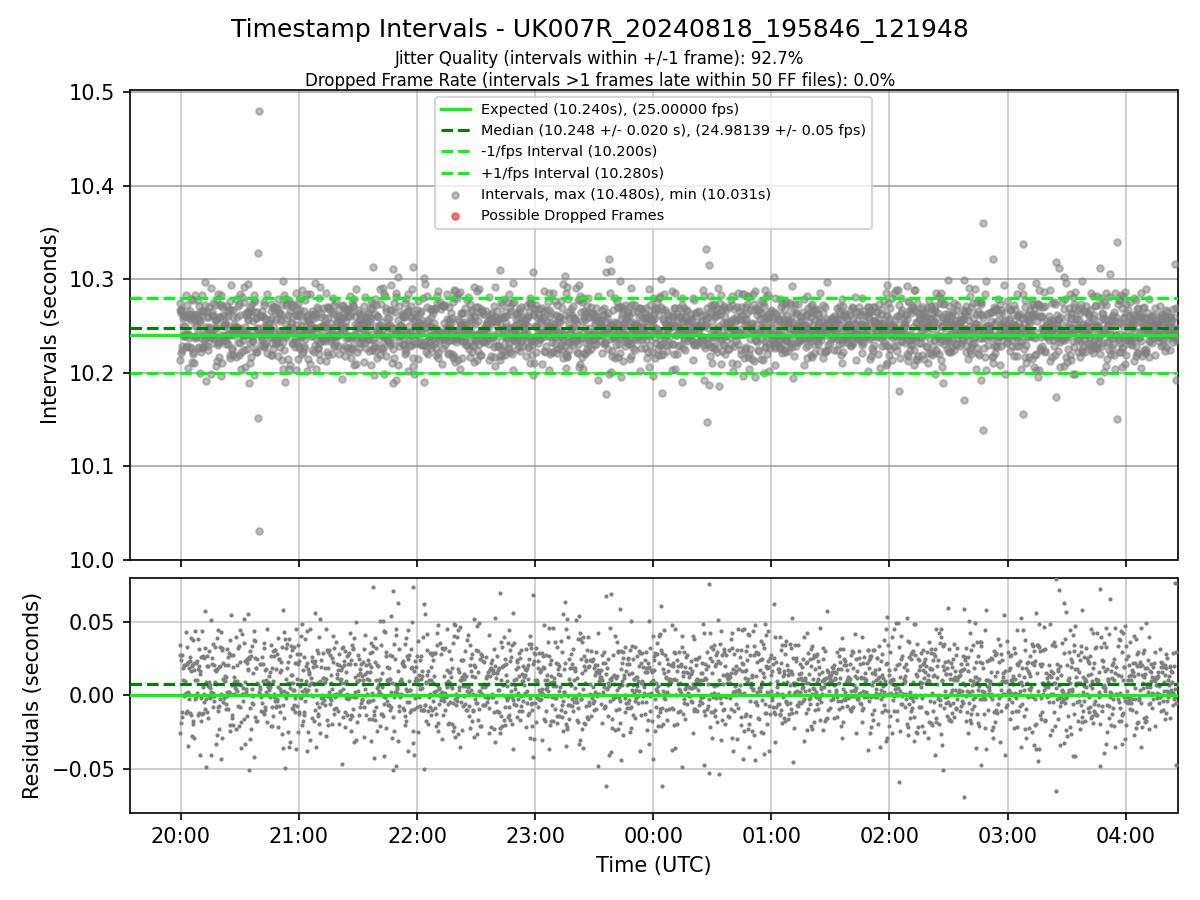Click the highest outlier point near 10.48 seconds
Viewport: 1200px width, 900px height.
[259, 111]
